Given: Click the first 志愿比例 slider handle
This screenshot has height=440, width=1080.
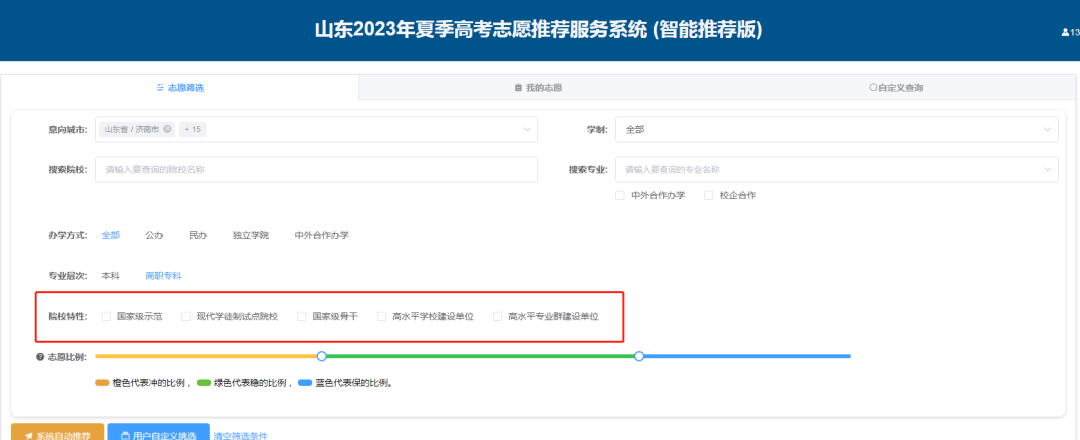Looking at the screenshot, I should [x=322, y=356].
